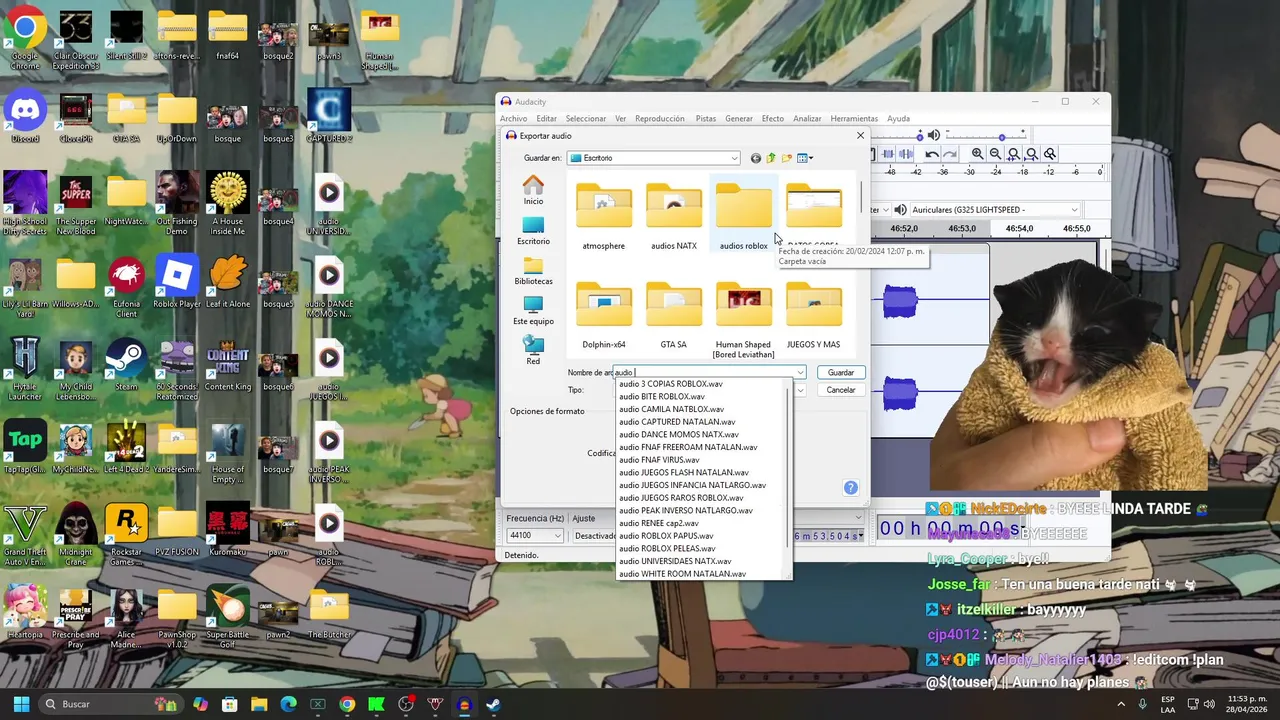Click the Guardar button
Screen dimensions: 1280x720
[841, 373]
